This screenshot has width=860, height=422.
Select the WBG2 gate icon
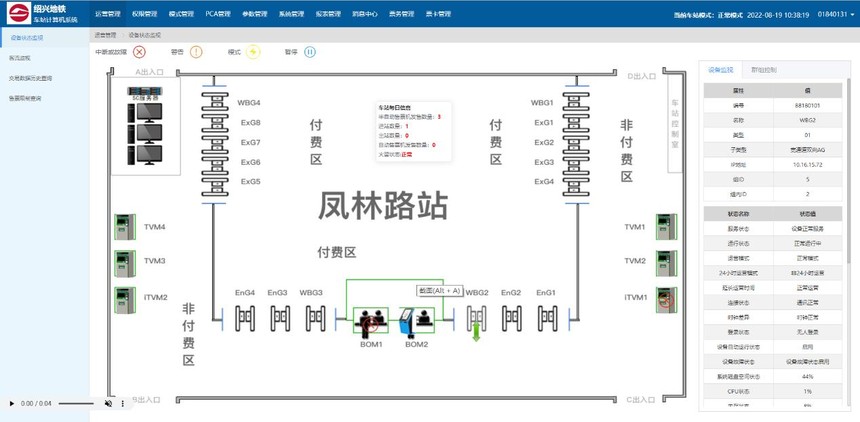[x=477, y=318]
